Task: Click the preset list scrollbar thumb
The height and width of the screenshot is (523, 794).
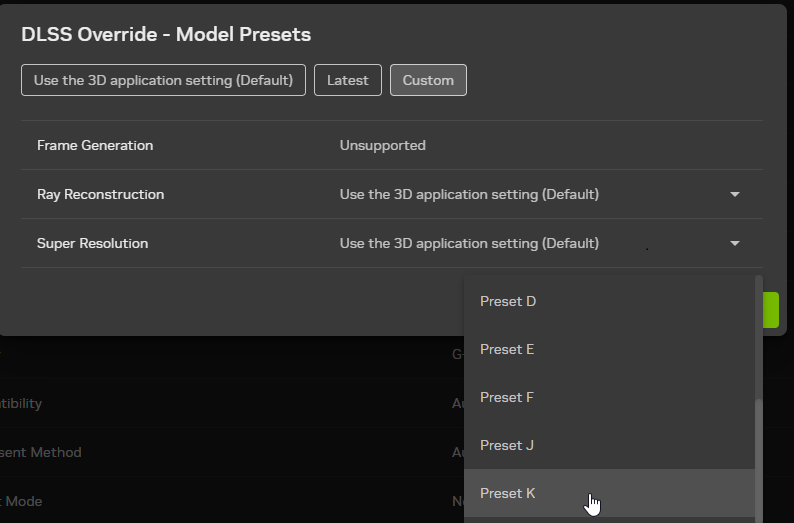Action: point(759,461)
